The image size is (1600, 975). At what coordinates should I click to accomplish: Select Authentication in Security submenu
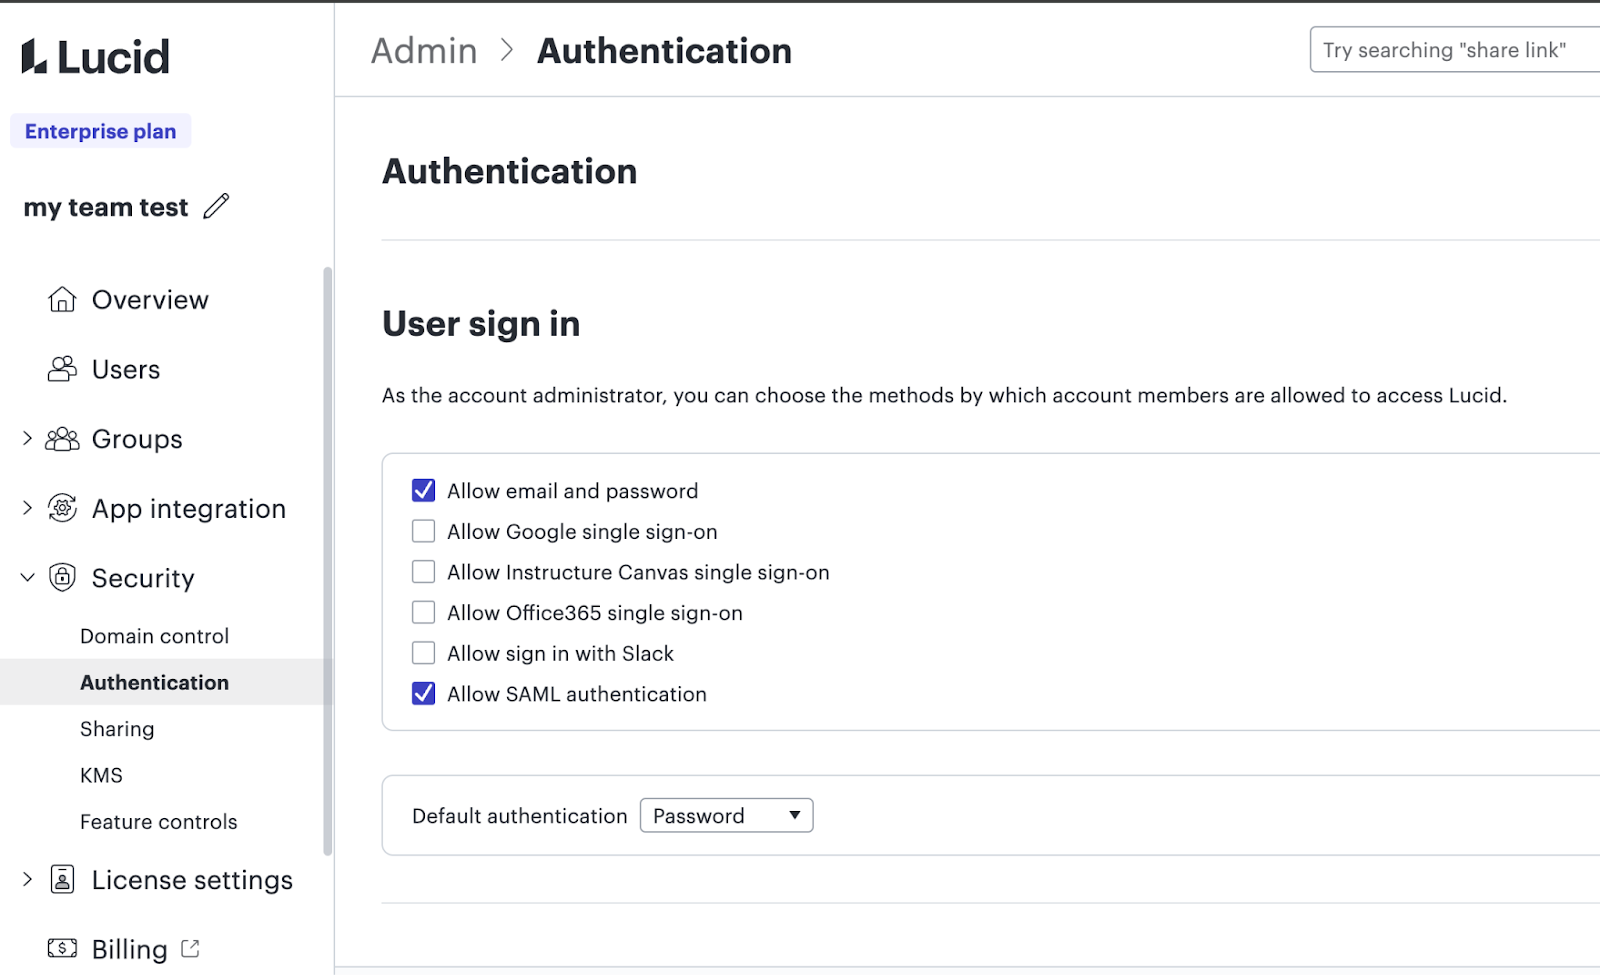(x=155, y=682)
